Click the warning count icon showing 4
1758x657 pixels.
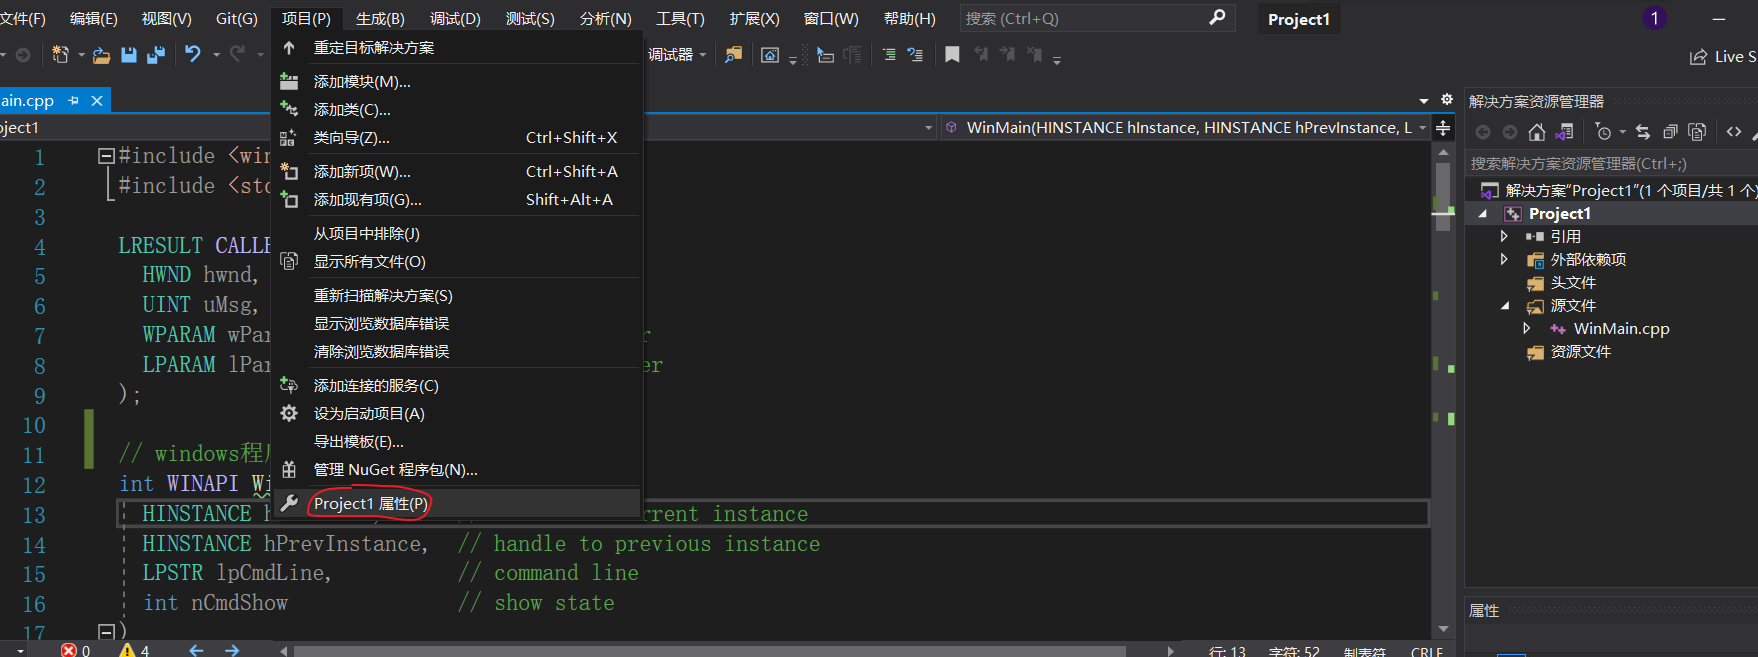pyautogui.click(x=127, y=650)
